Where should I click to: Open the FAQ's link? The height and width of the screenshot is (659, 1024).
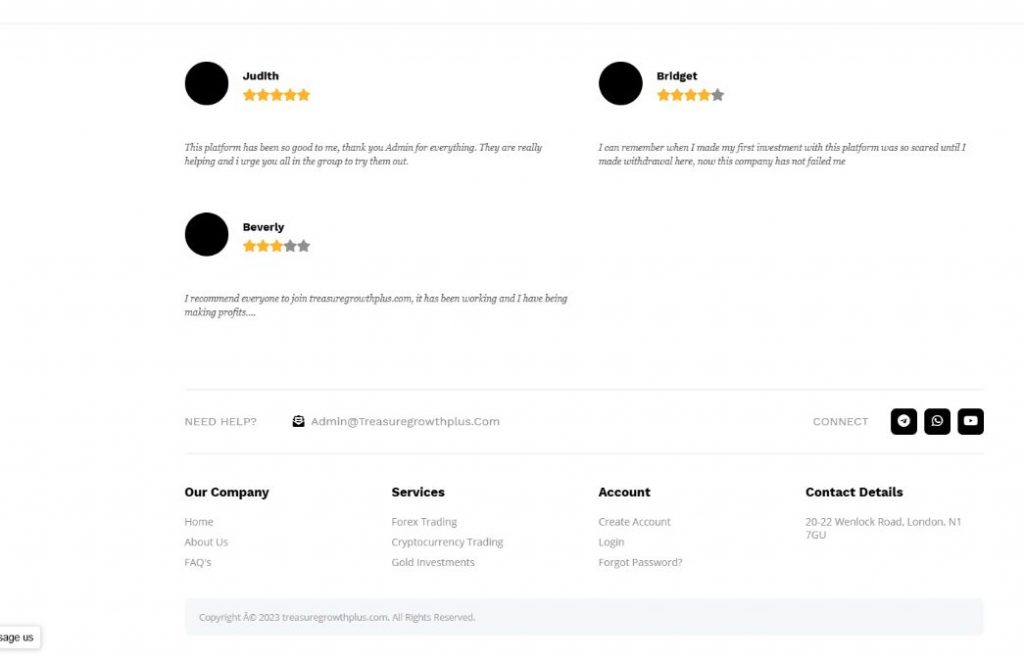198,562
